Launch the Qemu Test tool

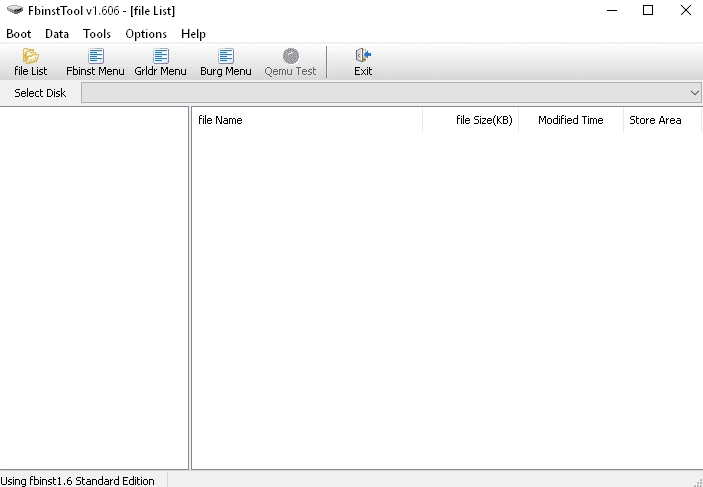[291, 62]
